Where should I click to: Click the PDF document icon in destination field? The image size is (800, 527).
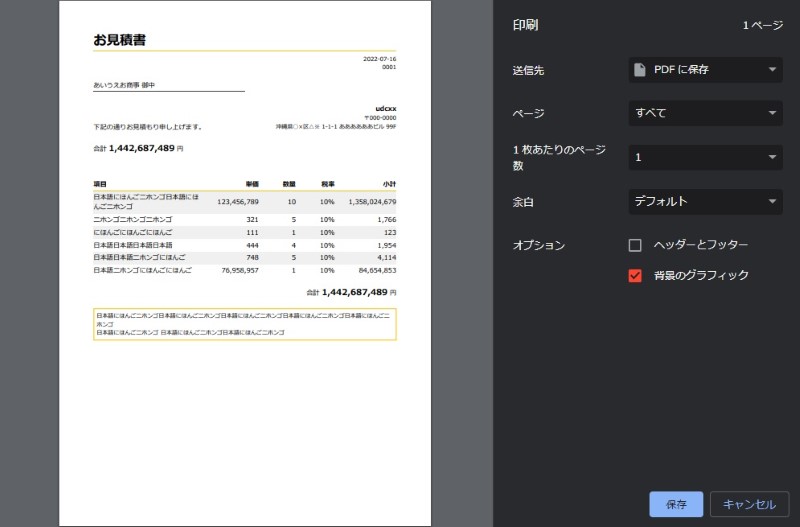coord(640,69)
